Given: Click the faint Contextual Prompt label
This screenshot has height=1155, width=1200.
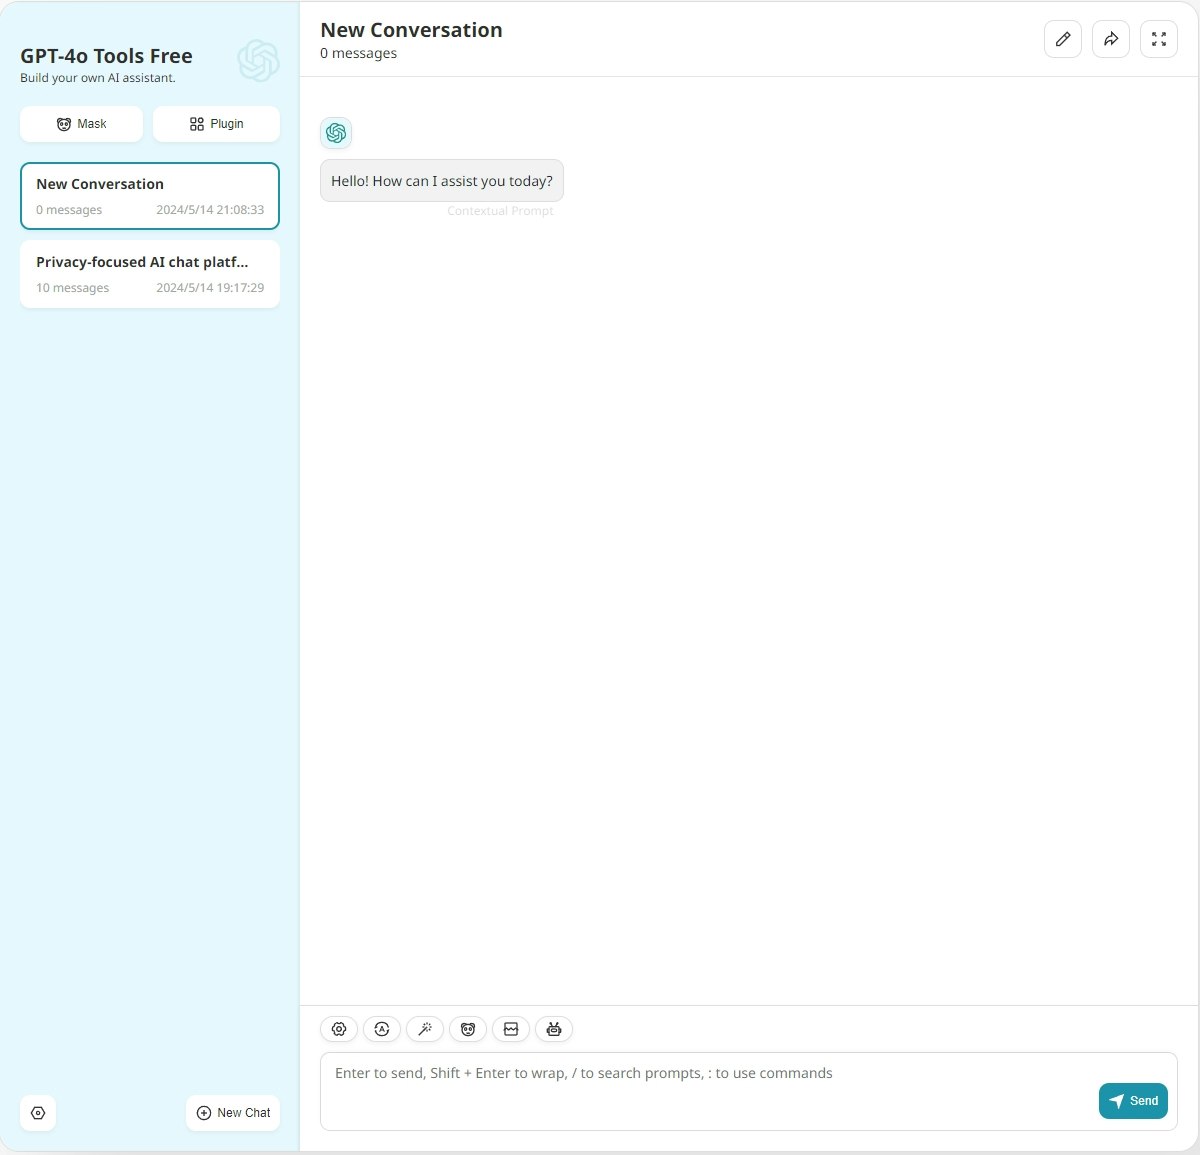Looking at the screenshot, I should 500,211.
